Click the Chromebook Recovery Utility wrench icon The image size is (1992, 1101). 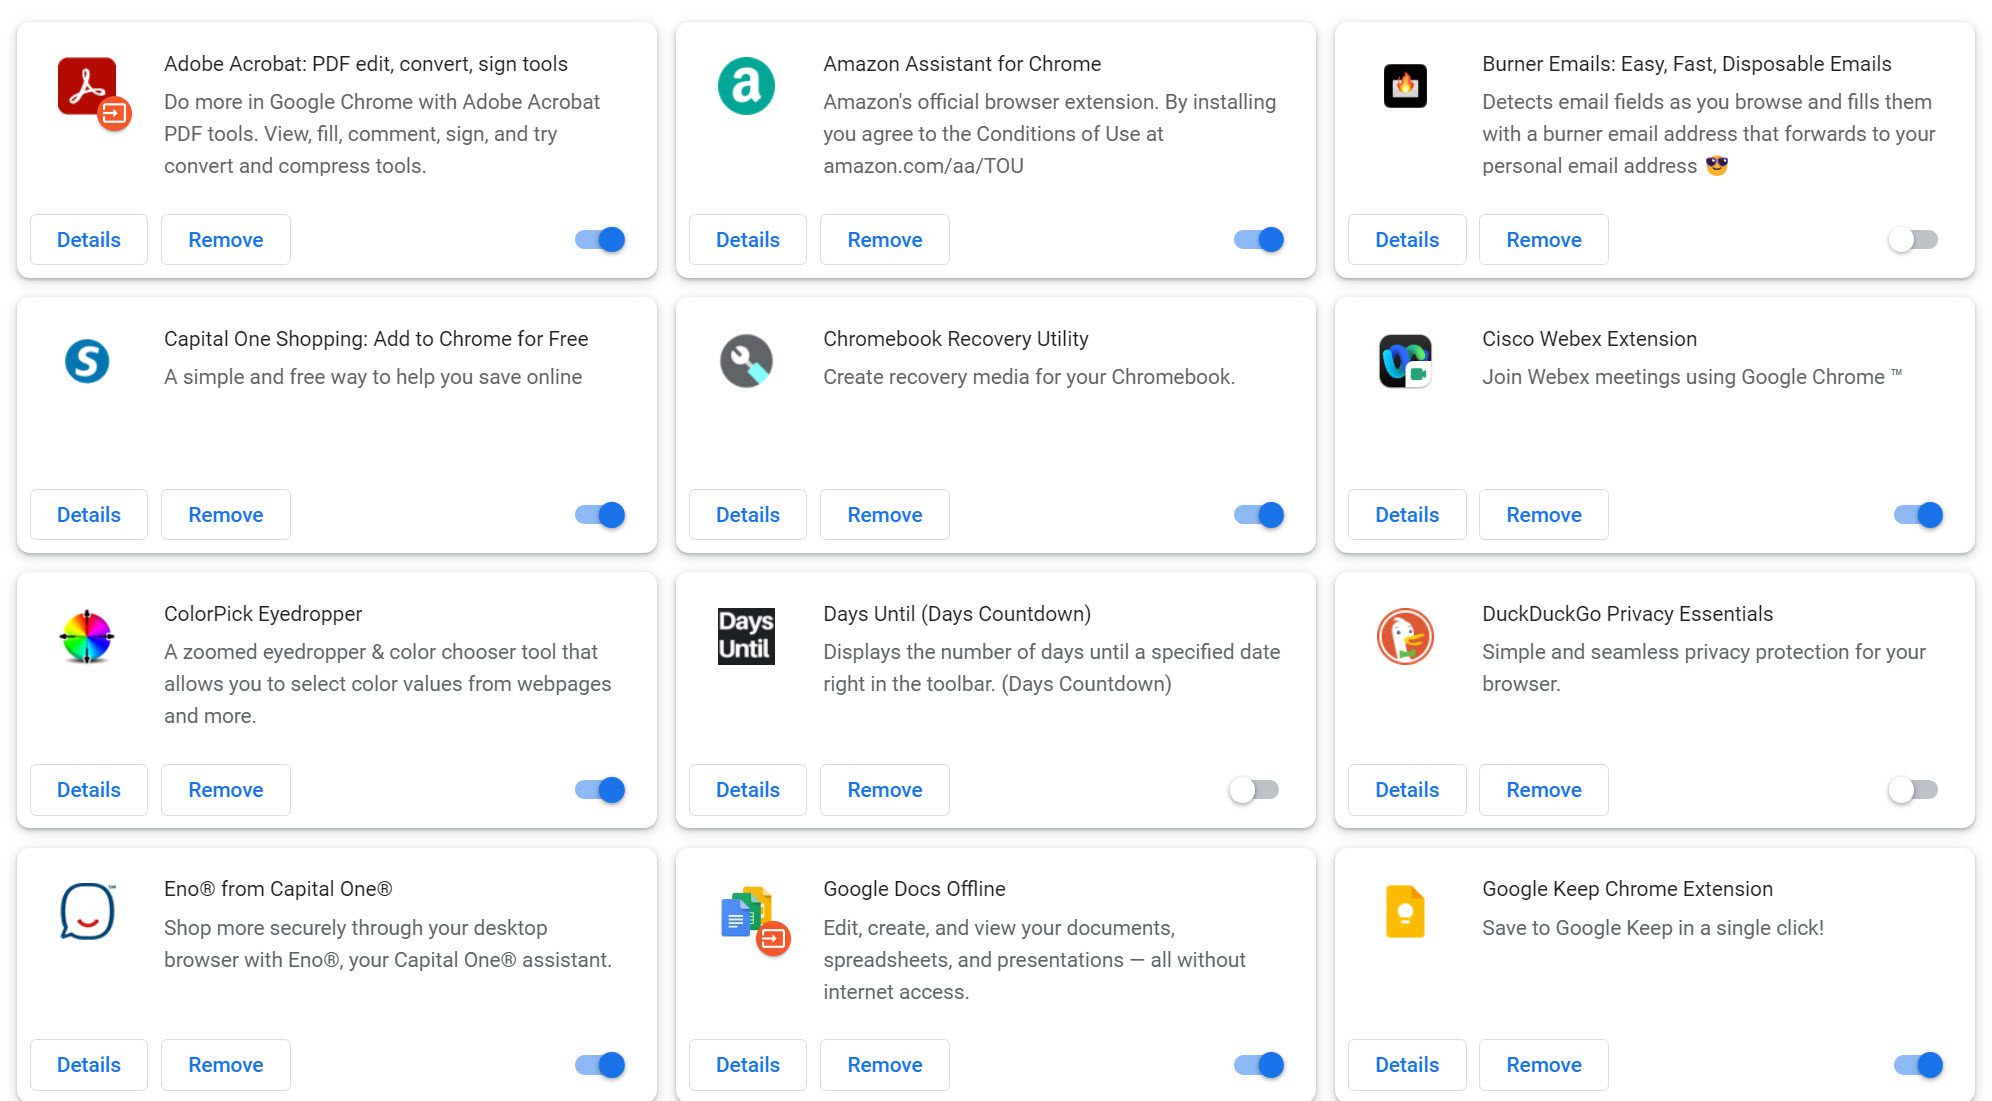pos(746,361)
